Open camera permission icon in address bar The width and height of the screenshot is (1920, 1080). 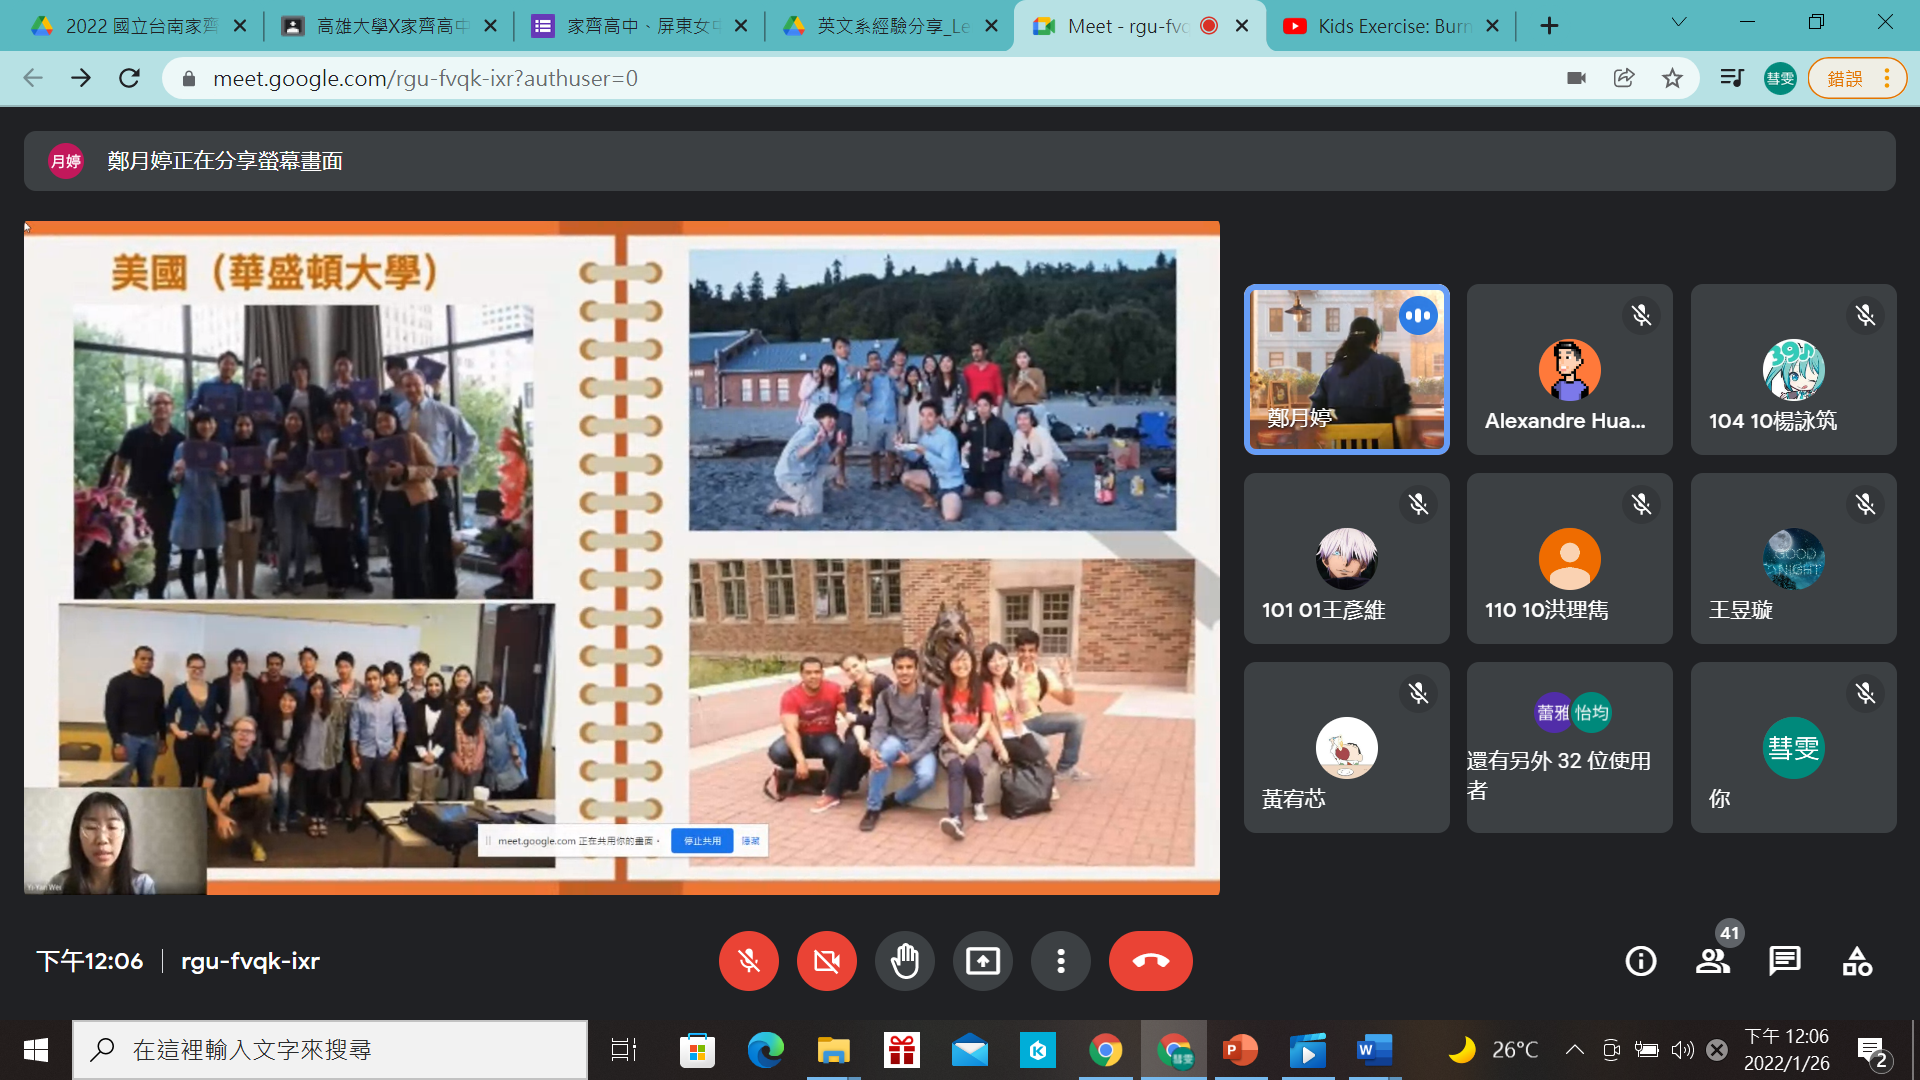point(1576,78)
